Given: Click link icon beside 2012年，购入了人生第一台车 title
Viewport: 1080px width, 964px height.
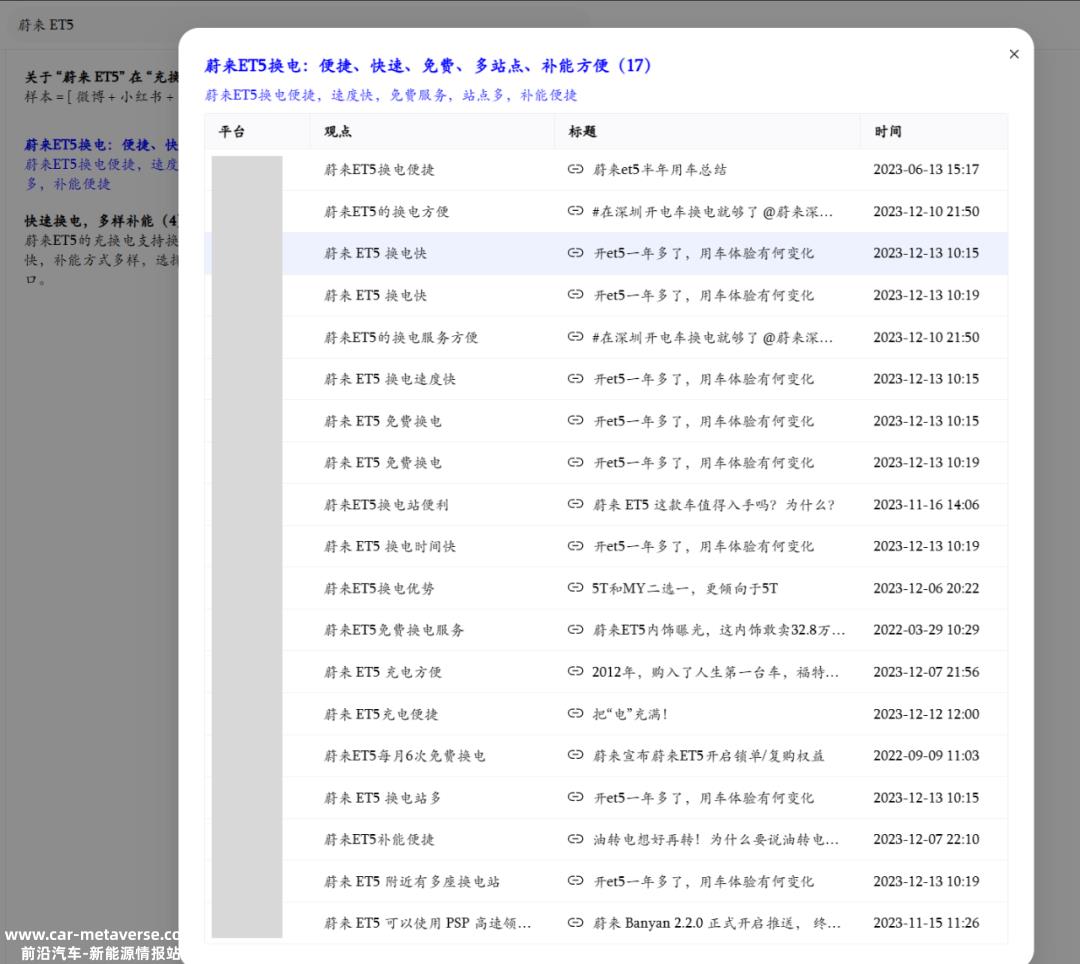Looking at the screenshot, I should (x=575, y=671).
